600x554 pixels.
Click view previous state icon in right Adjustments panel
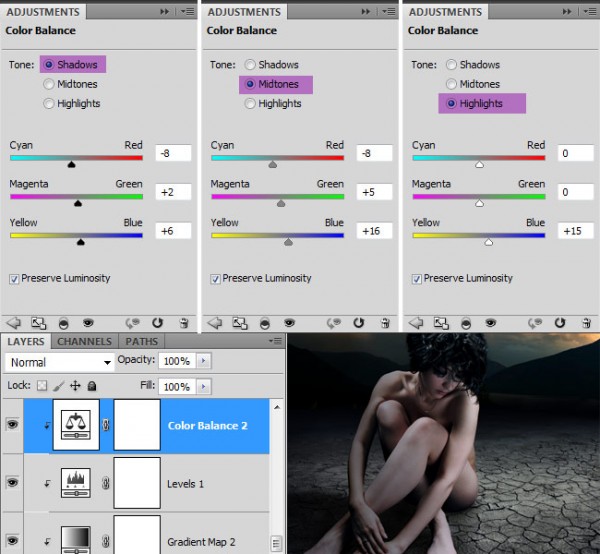click(x=535, y=323)
